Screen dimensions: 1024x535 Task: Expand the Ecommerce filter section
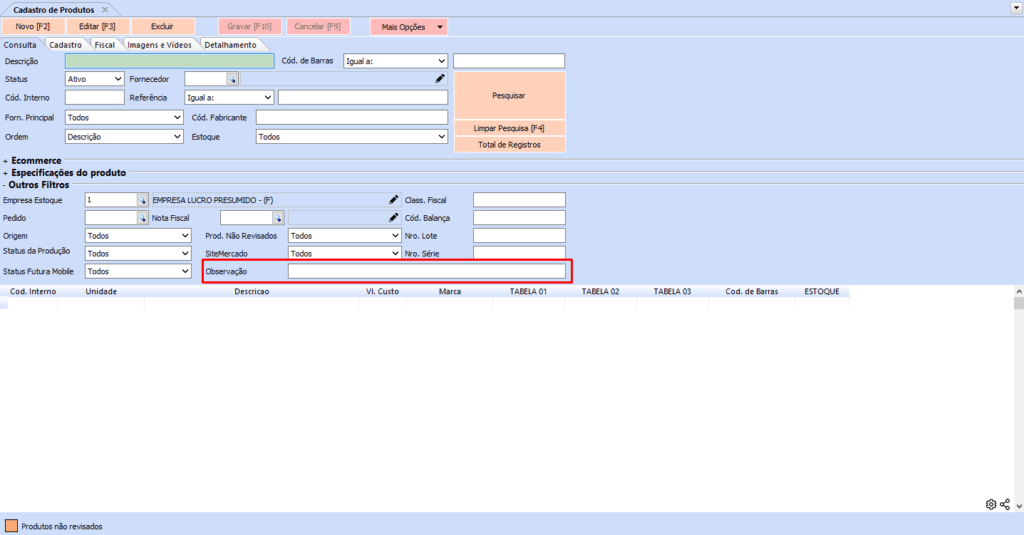[x=6, y=160]
